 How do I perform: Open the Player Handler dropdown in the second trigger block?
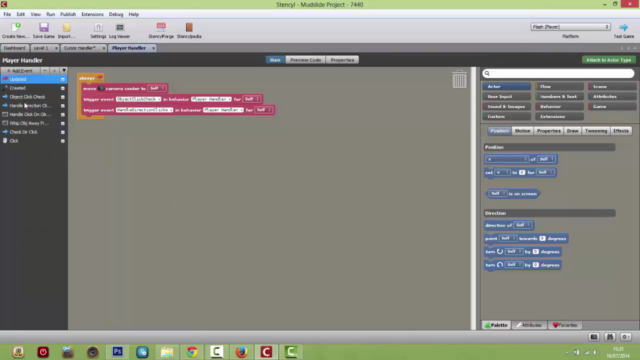point(223,110)
